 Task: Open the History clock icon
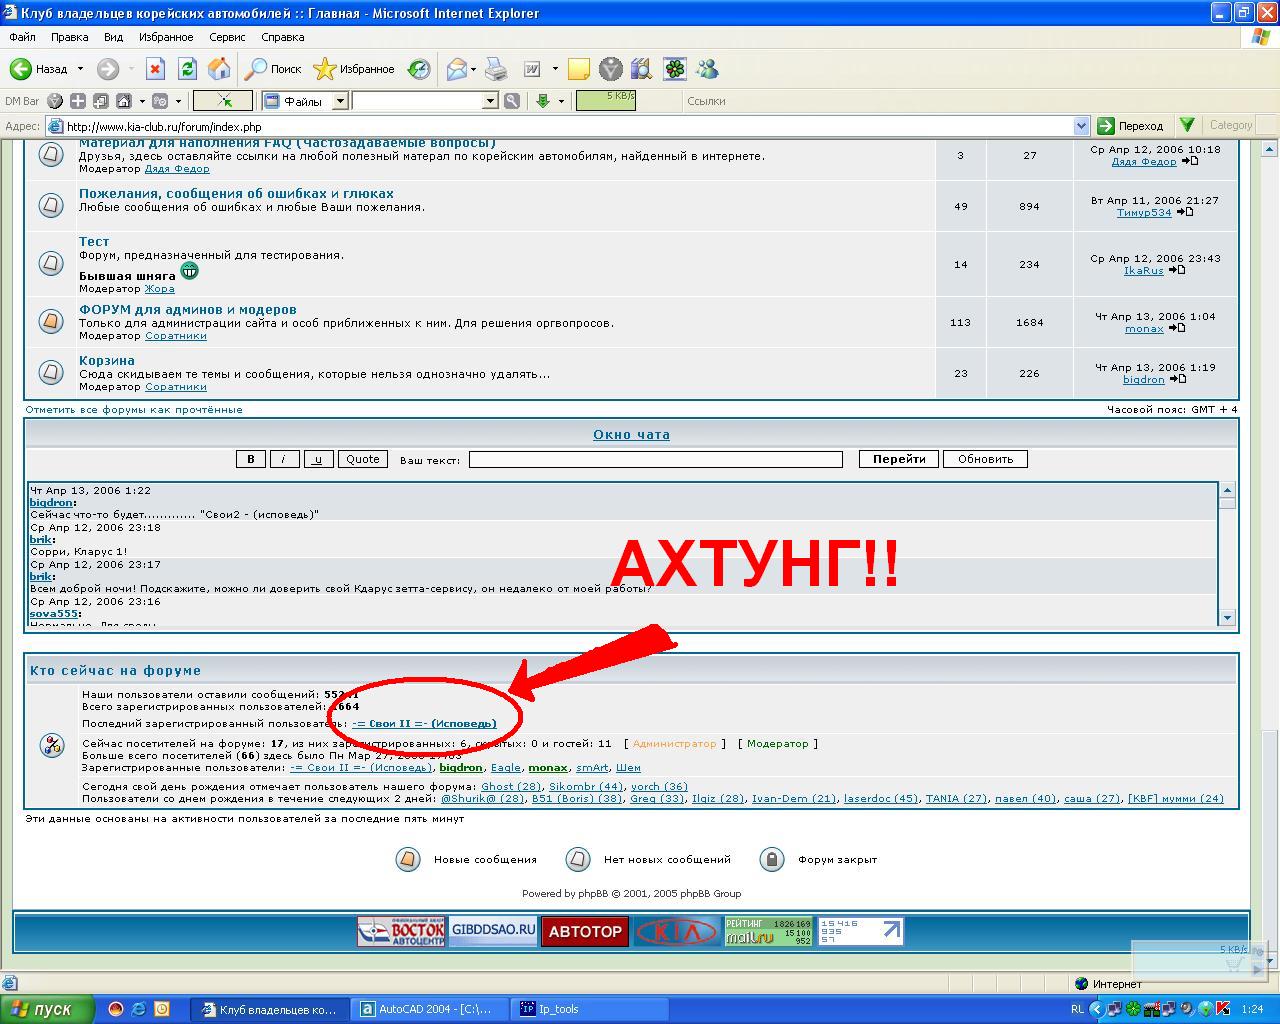click(x=419, y=69)
